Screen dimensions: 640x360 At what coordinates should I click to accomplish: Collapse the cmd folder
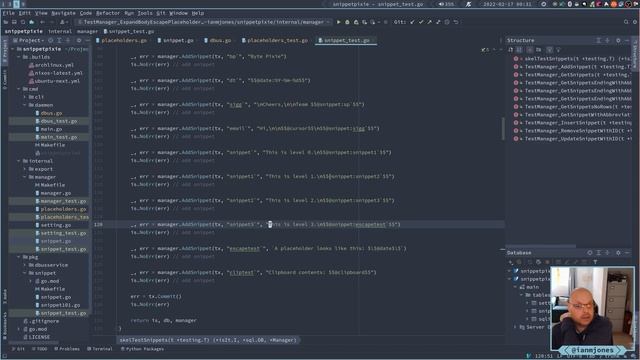pos(19,89)
